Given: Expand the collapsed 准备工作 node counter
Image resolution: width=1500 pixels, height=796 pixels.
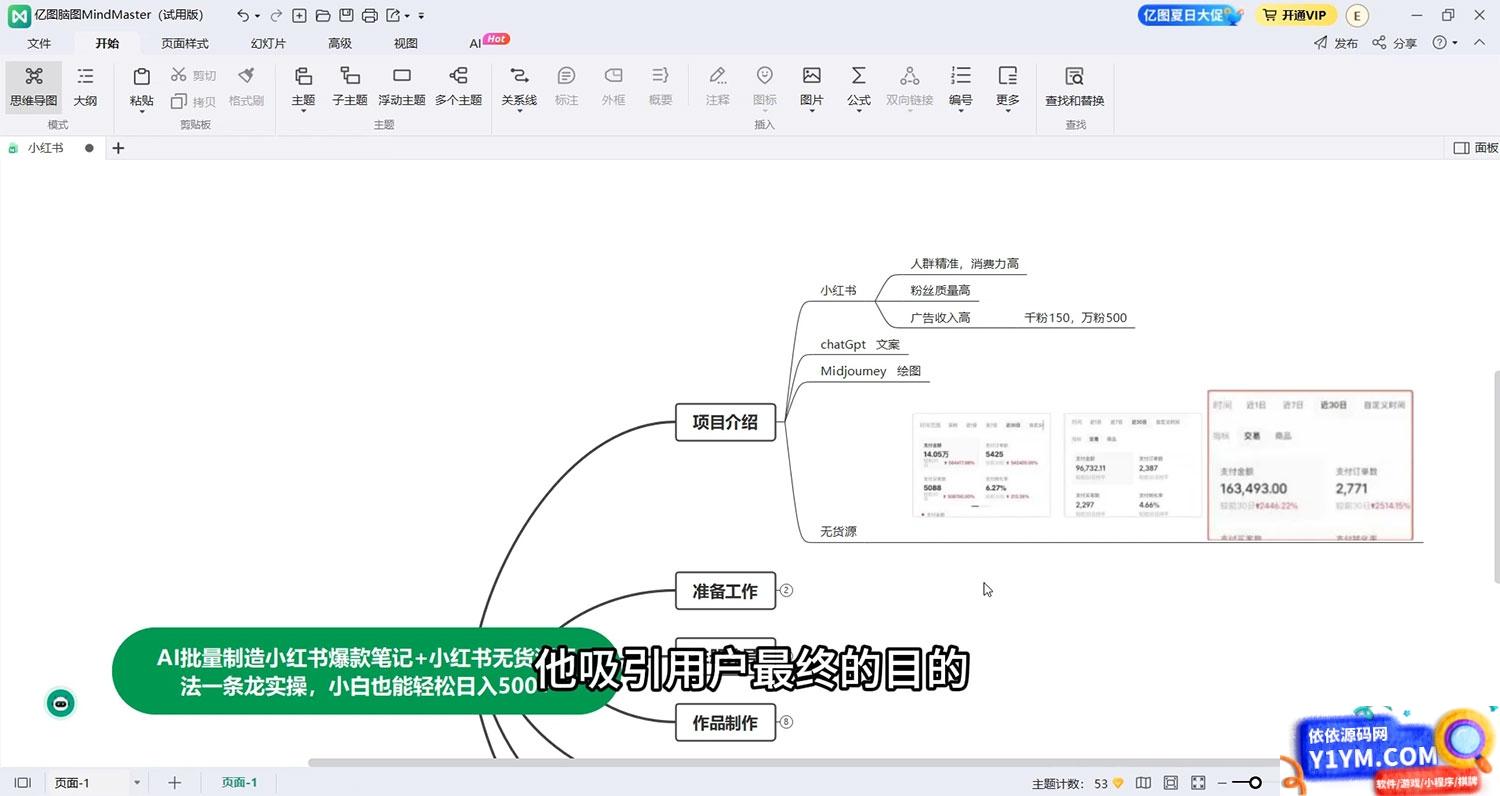Looking at the screenshot, I should tap(786, 590).
